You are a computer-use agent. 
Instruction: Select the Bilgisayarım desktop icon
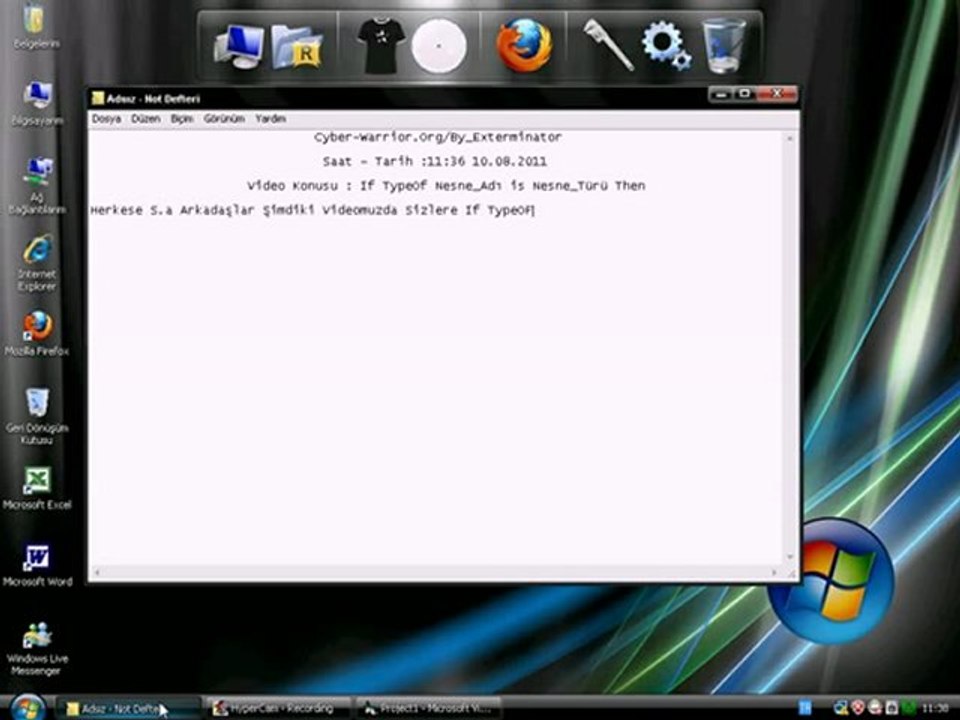pyautogui.click(x=37, y=104)
